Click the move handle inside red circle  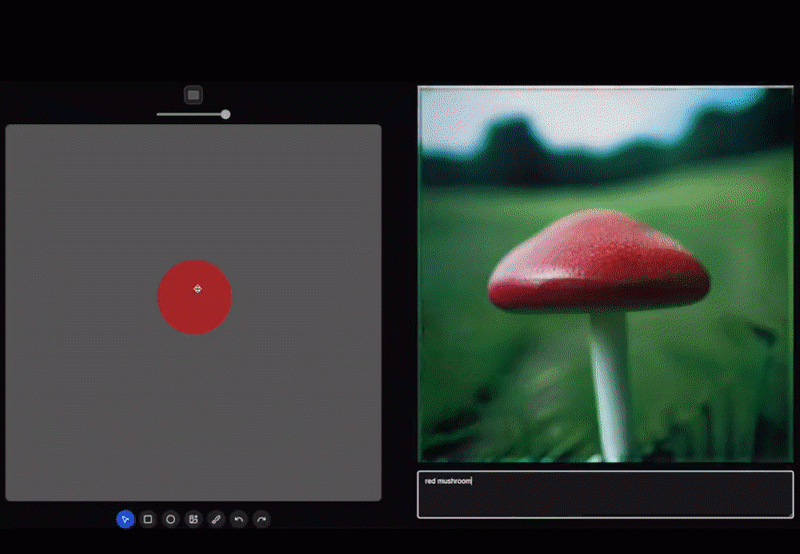tap(197, 289)
